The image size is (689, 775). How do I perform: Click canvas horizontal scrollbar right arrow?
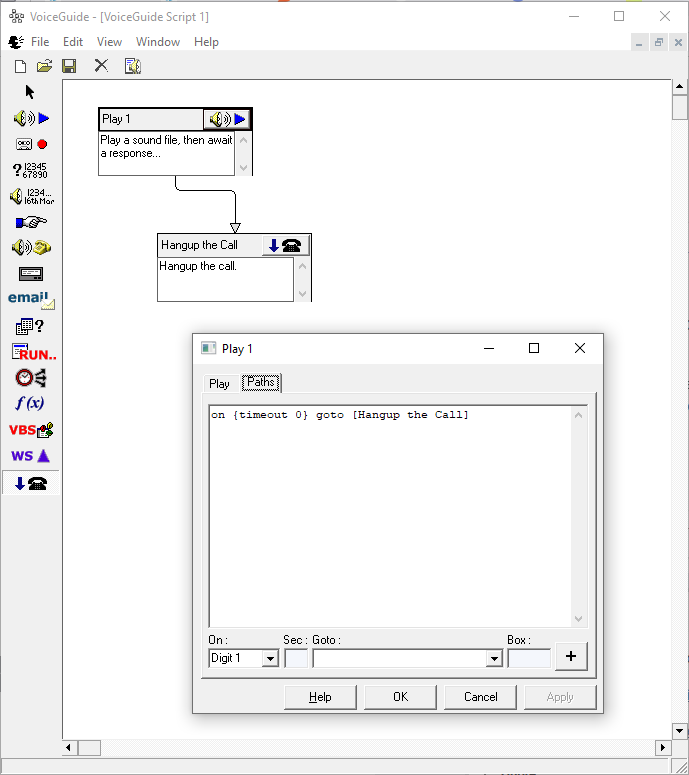click(663, 747)
